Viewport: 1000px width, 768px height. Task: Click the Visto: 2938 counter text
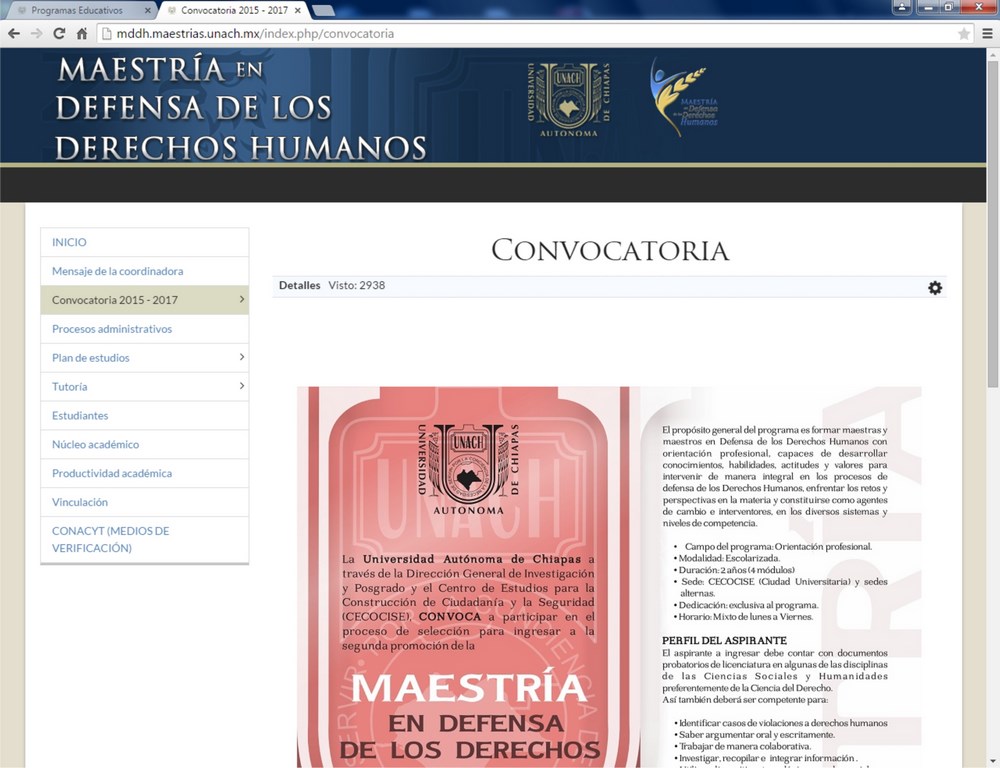(x=357, y=285)
